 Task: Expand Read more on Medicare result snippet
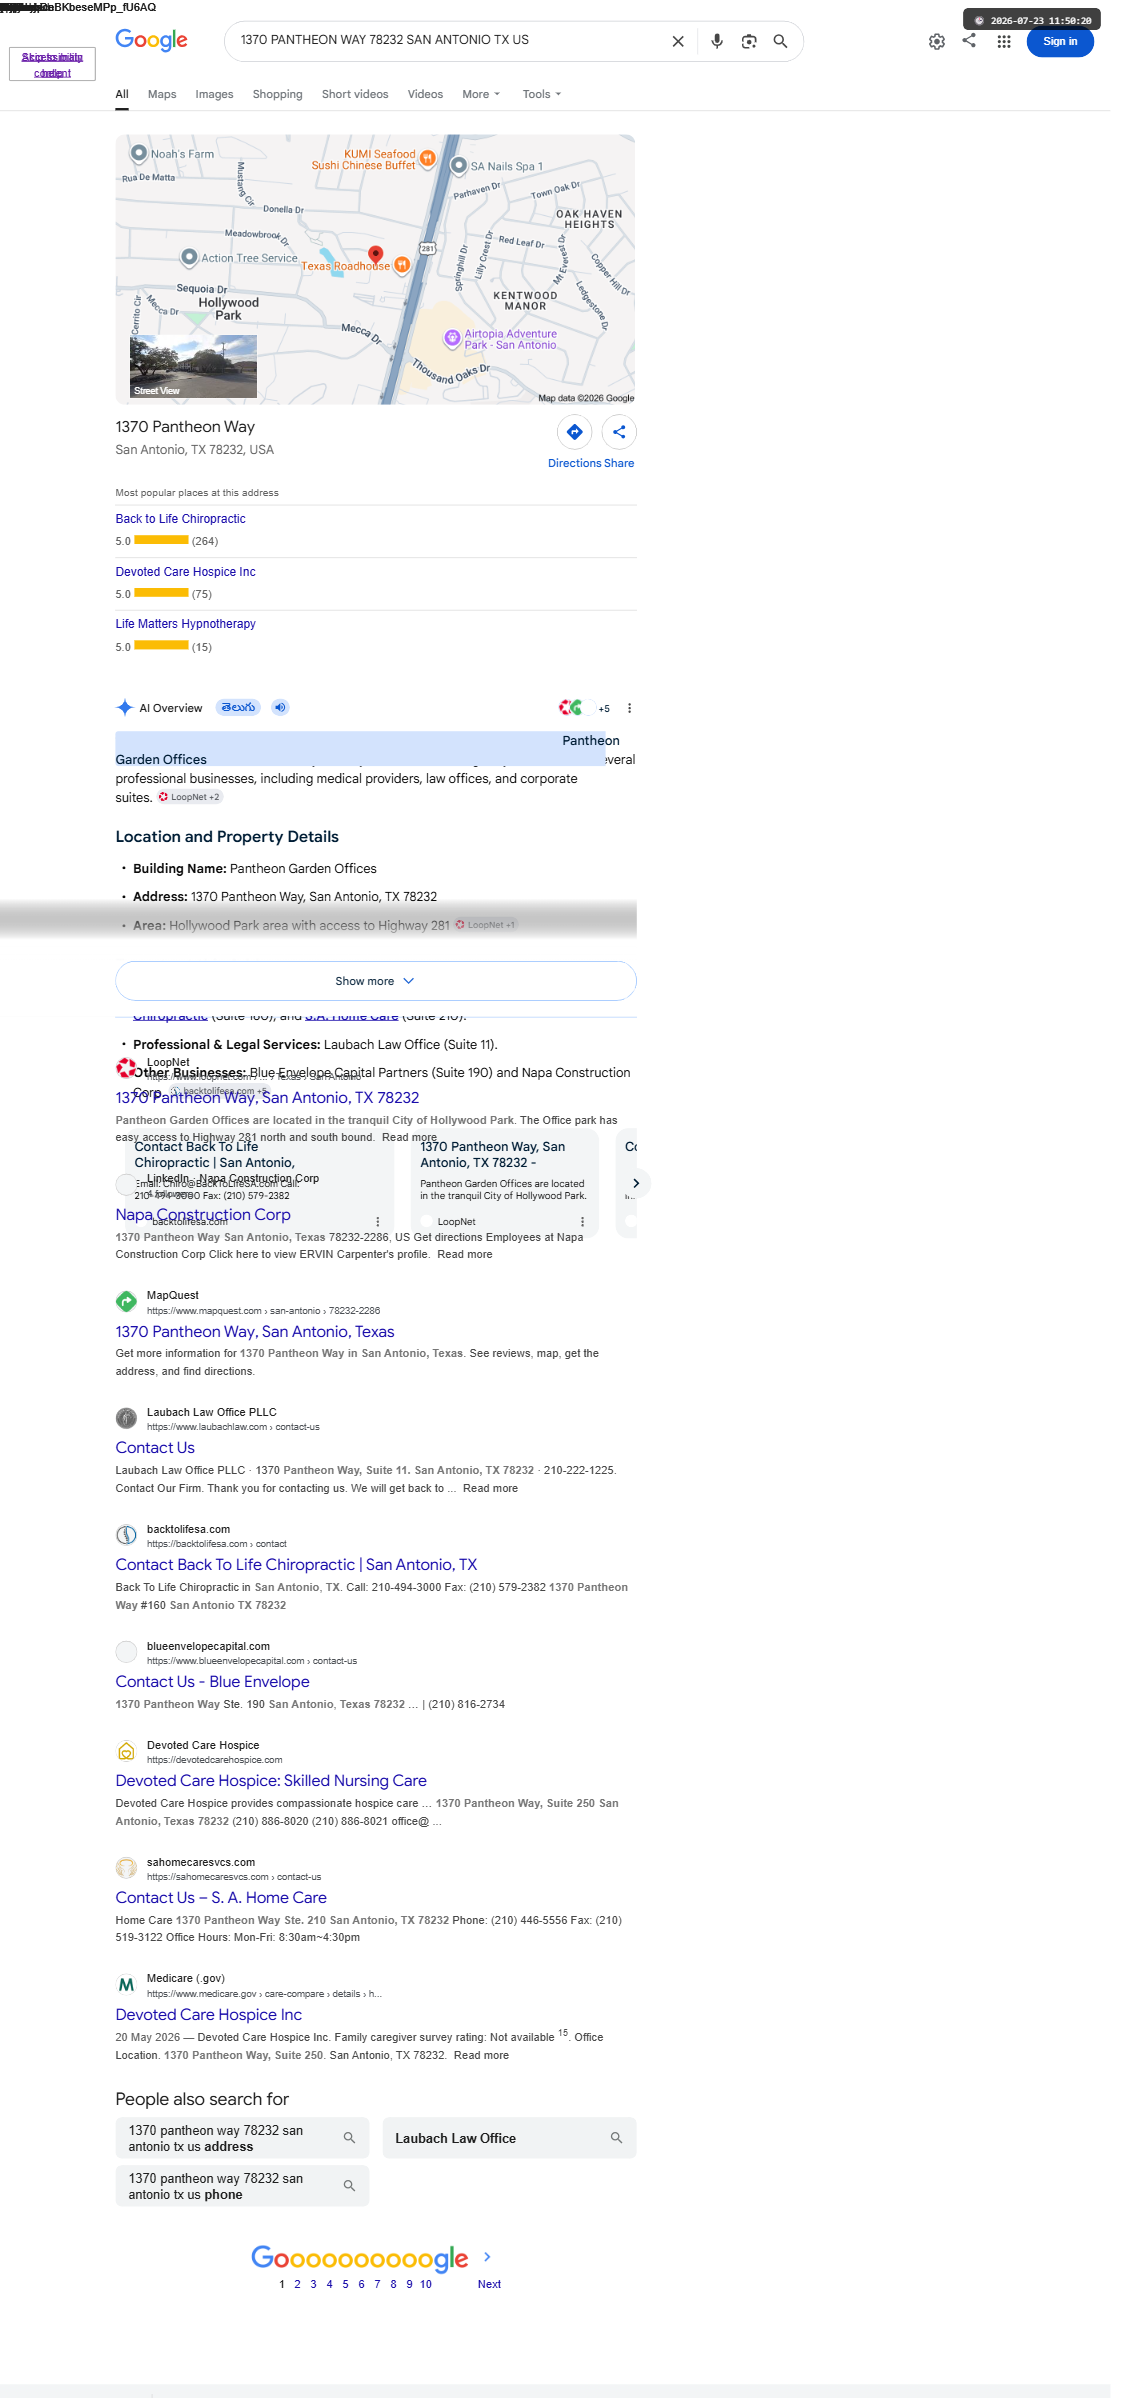coord(481,2055)
